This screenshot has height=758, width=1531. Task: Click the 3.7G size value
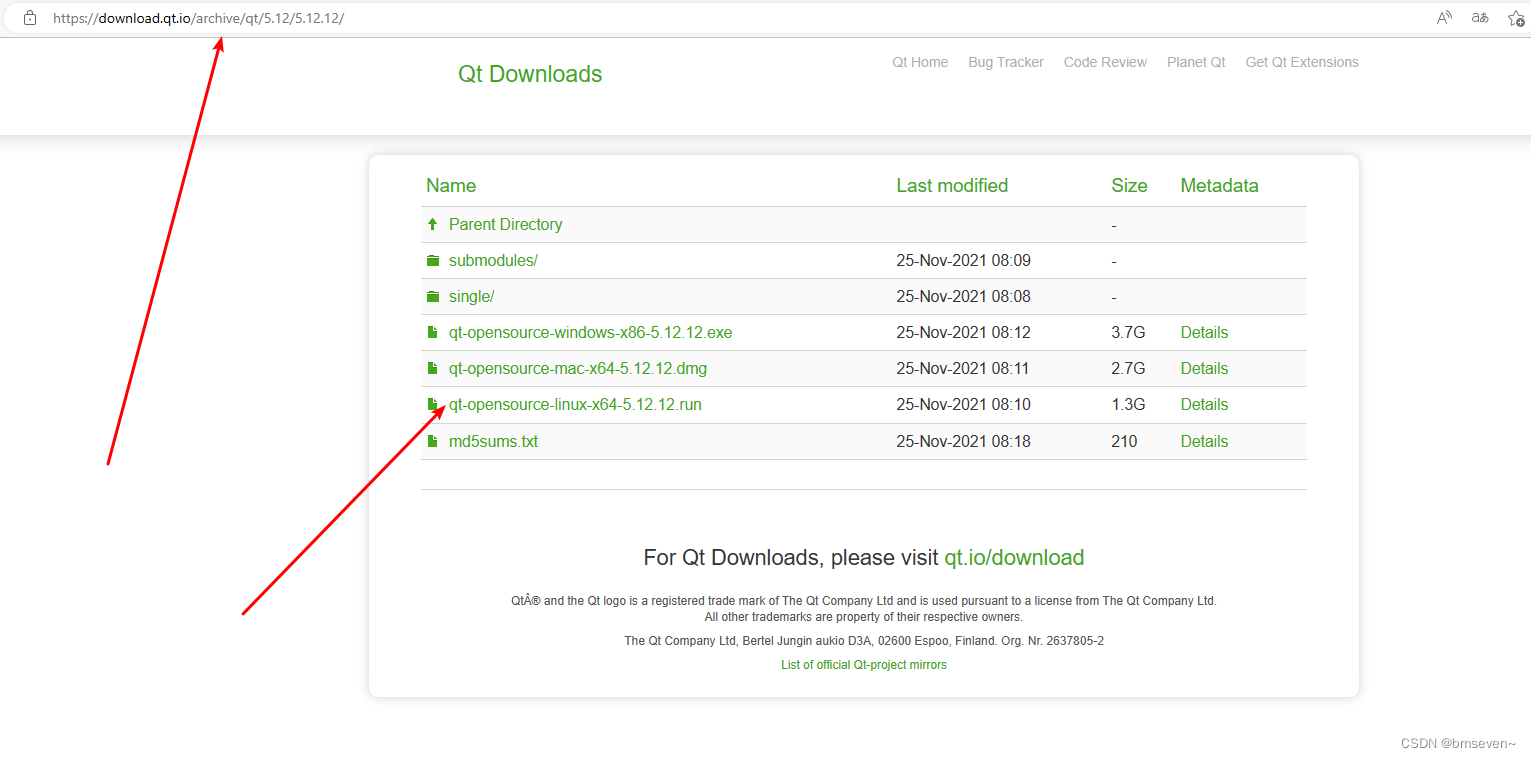click(x=1128, y=332)
